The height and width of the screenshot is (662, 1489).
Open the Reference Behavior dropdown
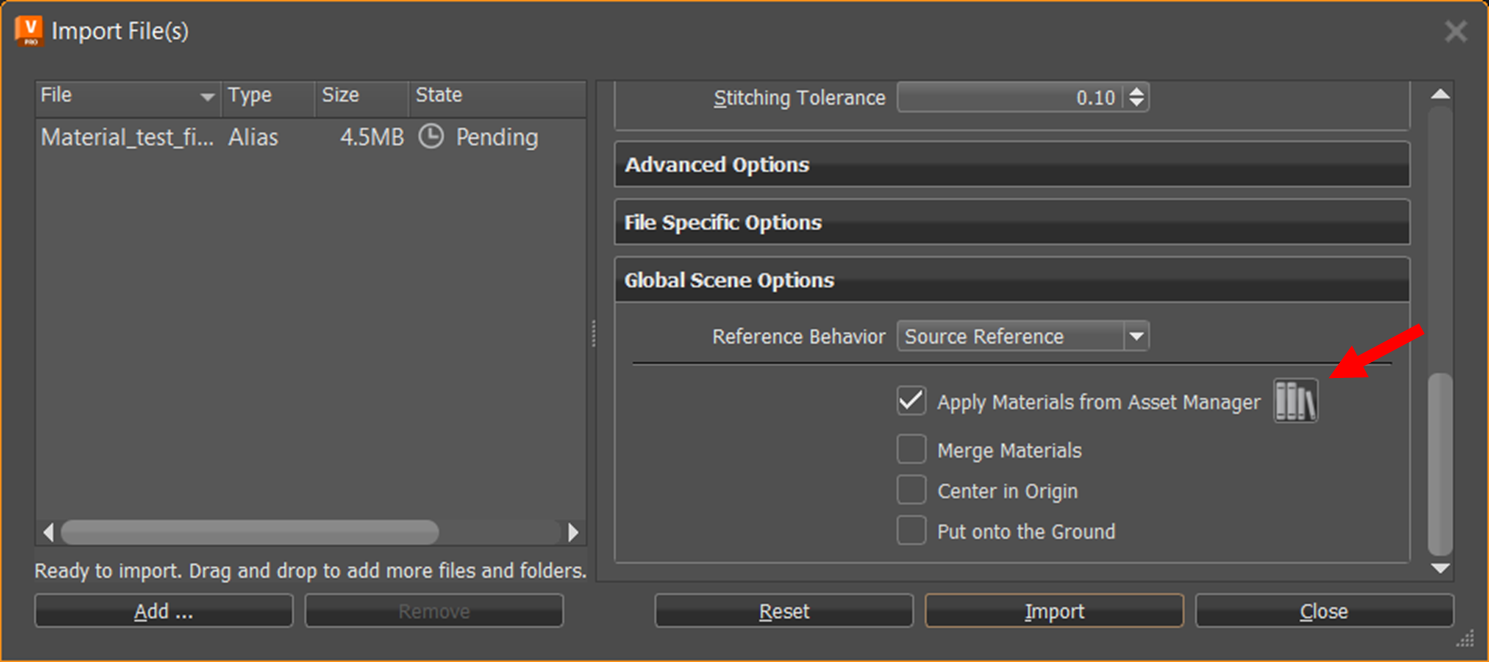click(x=1137, y=336)
